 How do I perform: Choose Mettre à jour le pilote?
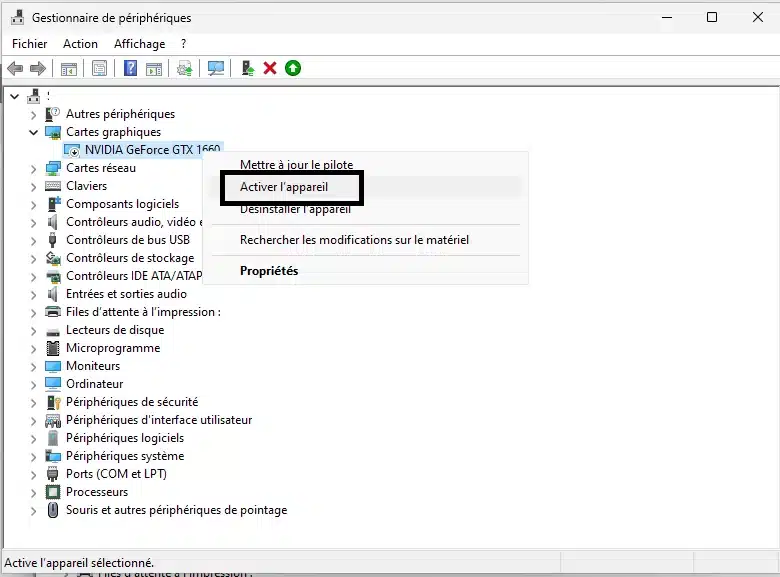[x=296, y=165]
